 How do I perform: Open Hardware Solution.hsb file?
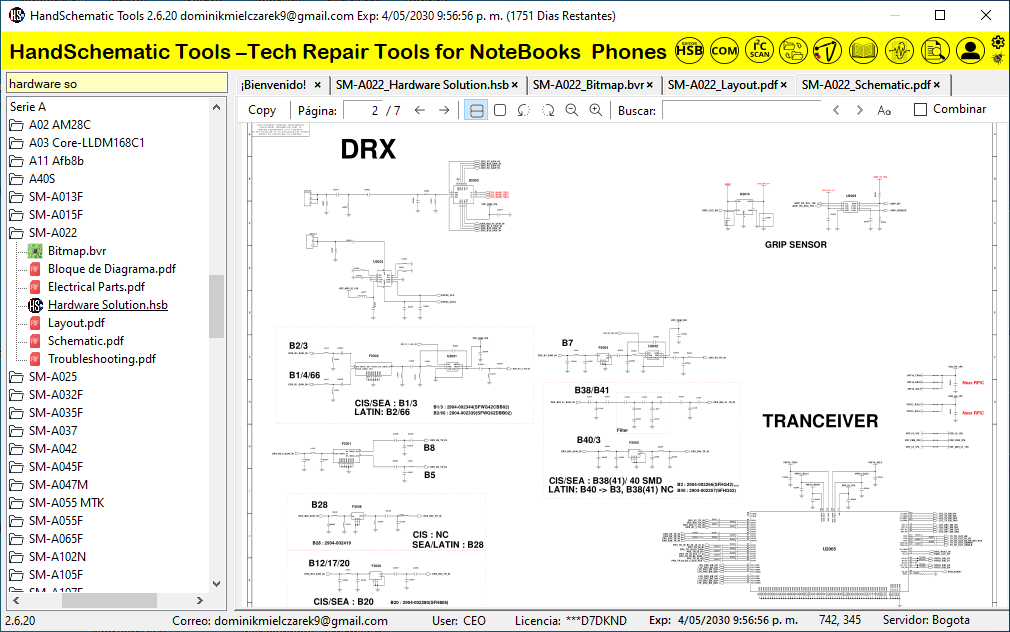point(108,305)
